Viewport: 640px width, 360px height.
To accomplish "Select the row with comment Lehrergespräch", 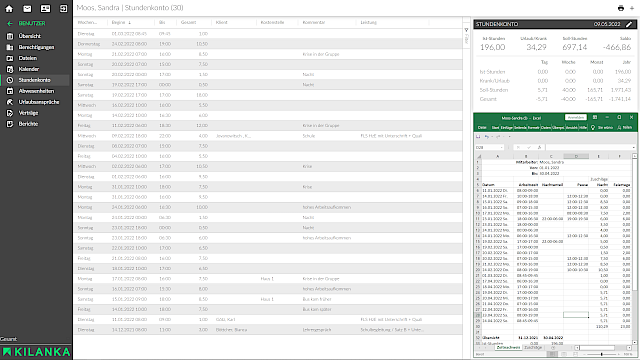I will click(x=269, y=330).
